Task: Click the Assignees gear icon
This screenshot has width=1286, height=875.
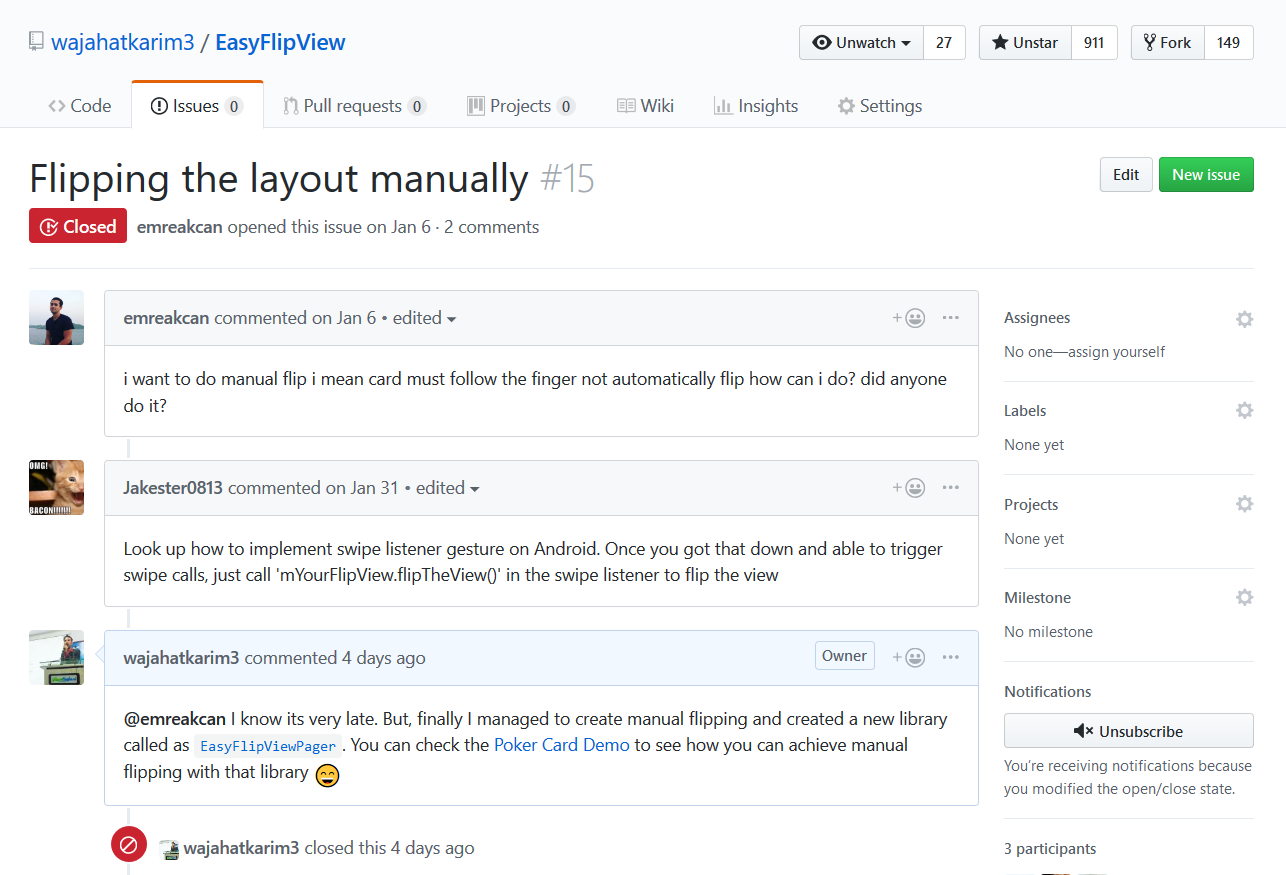Action: 1244,319
